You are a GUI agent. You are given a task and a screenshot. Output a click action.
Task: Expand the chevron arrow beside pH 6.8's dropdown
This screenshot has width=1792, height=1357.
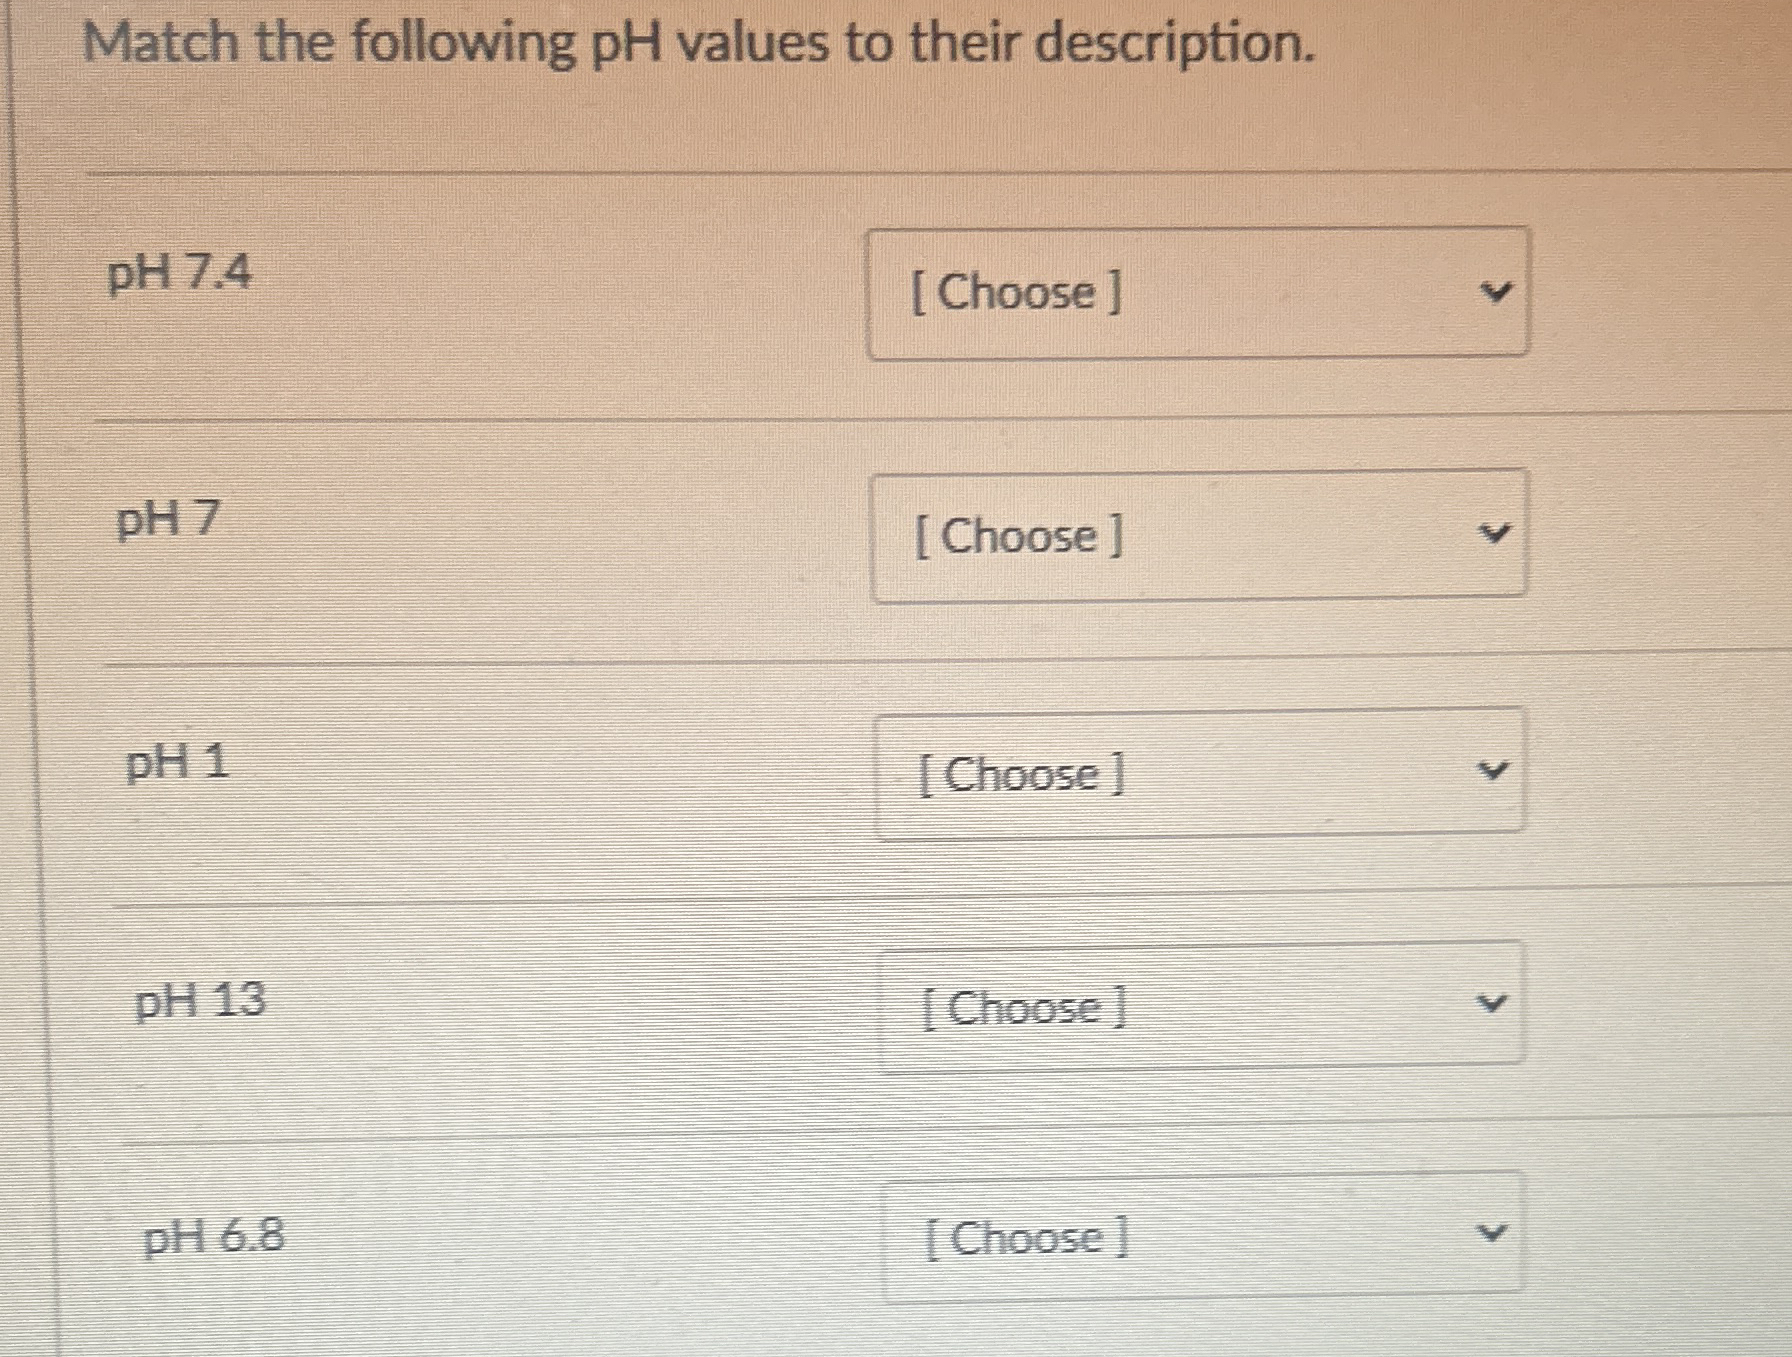click(1491, 1231)
